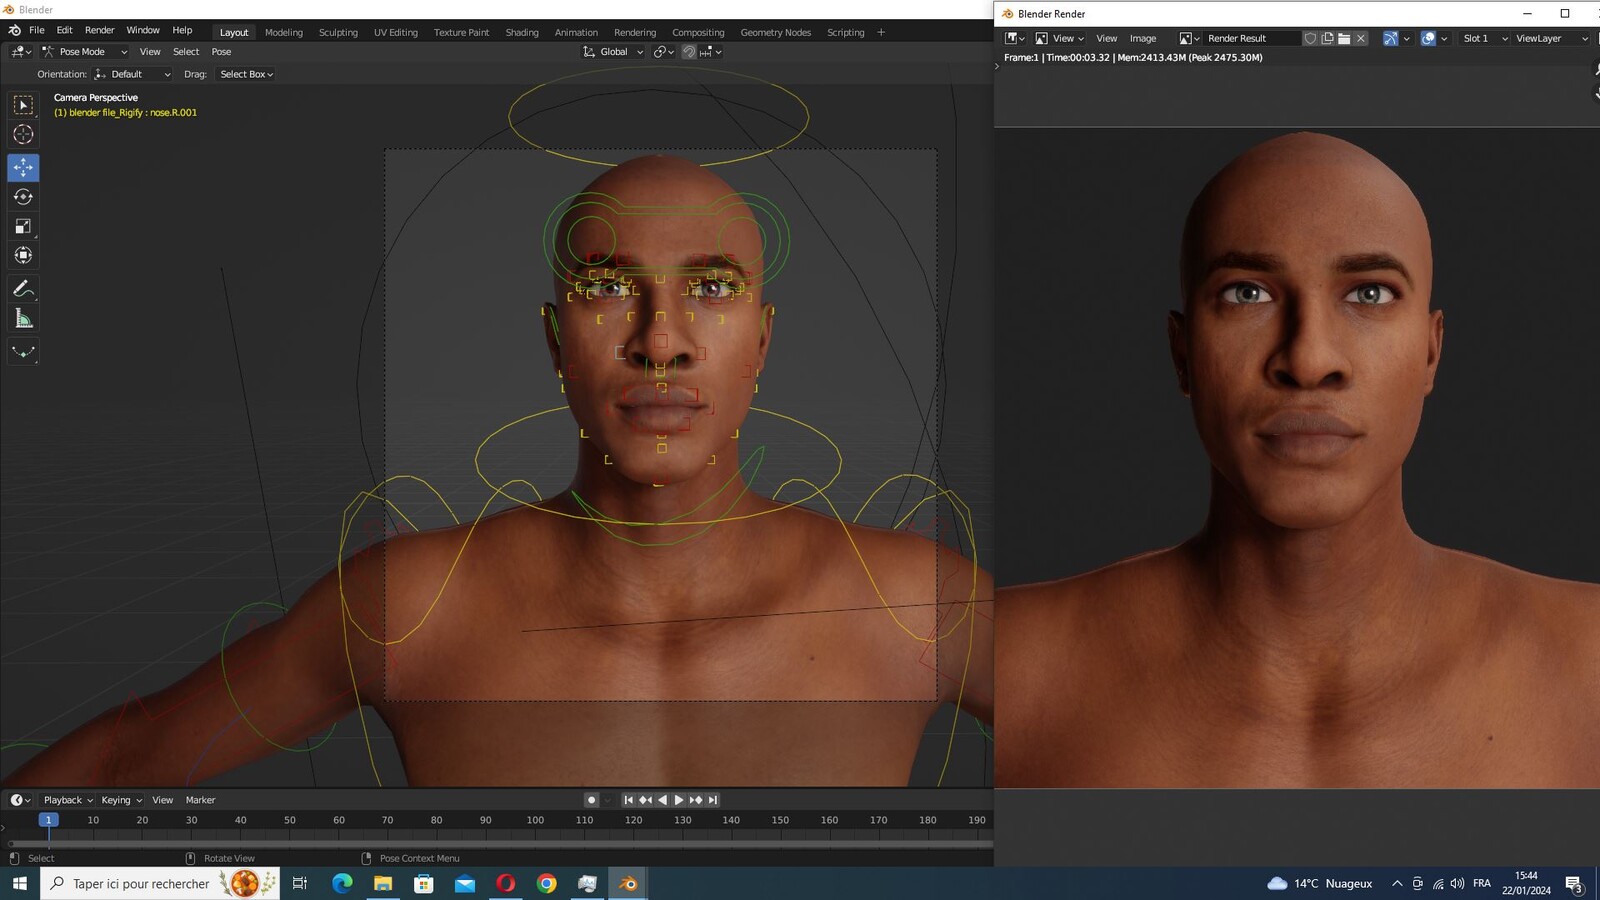
Task: Toggle the snapping magnet in the header
Action: click(689, 52)
